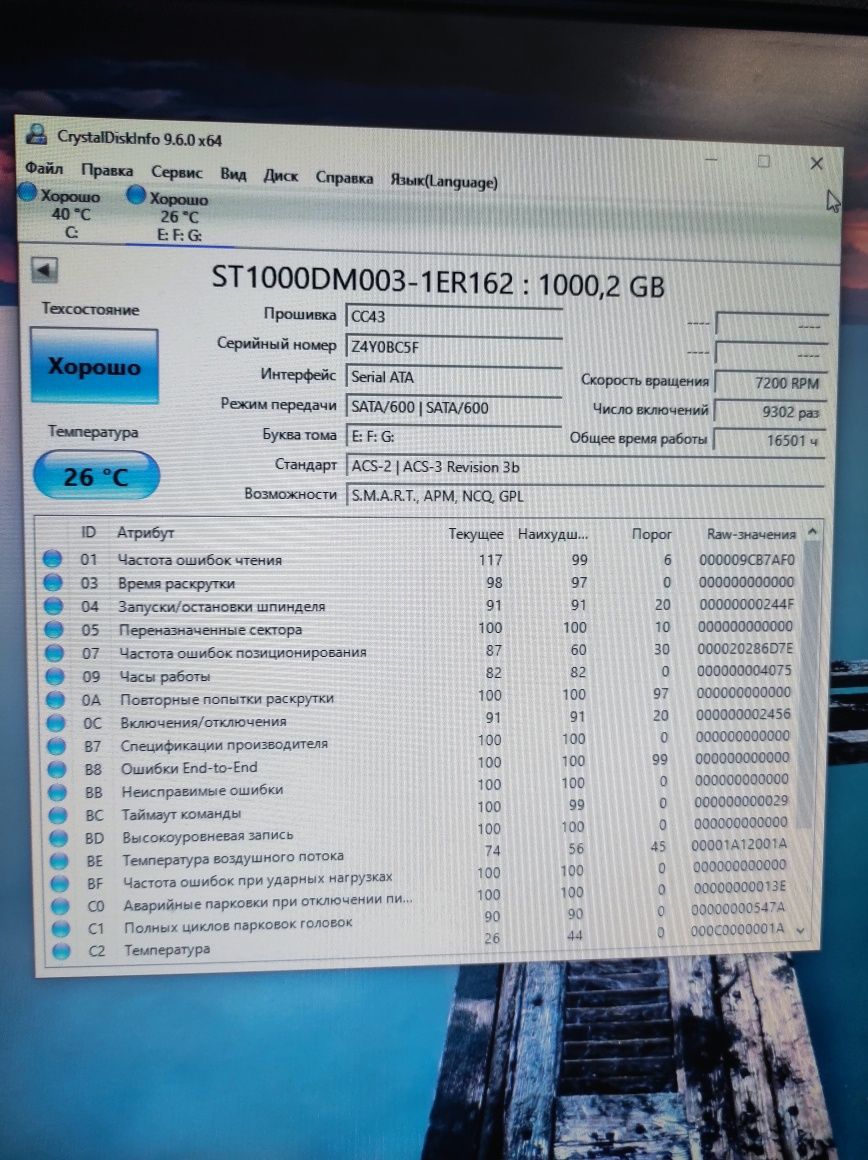Open the Файл menu
This screenshot has width=868, height=1160.
44,169
